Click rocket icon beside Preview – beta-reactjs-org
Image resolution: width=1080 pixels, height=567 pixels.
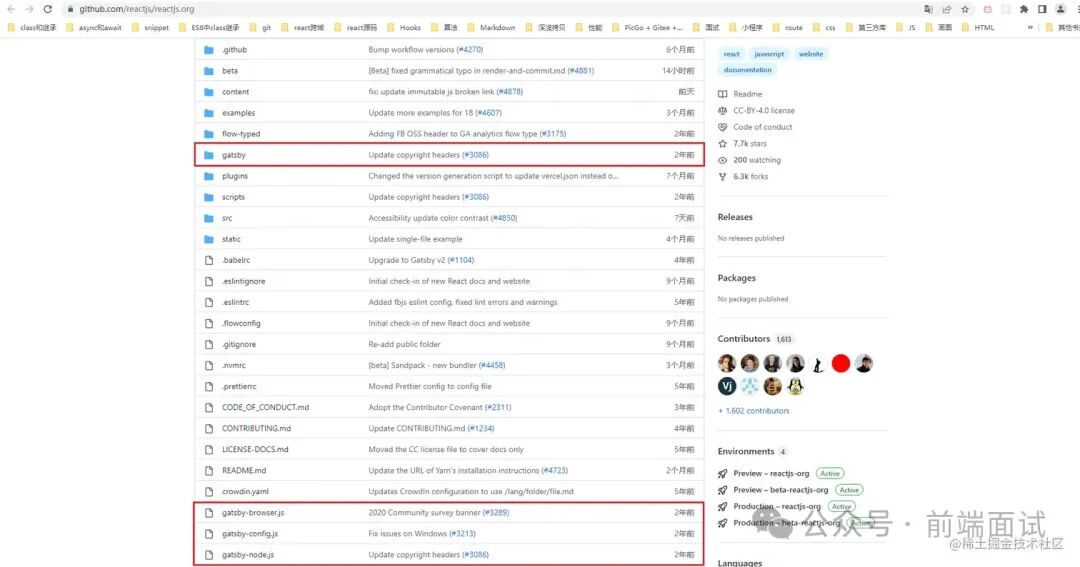[723, 490]
